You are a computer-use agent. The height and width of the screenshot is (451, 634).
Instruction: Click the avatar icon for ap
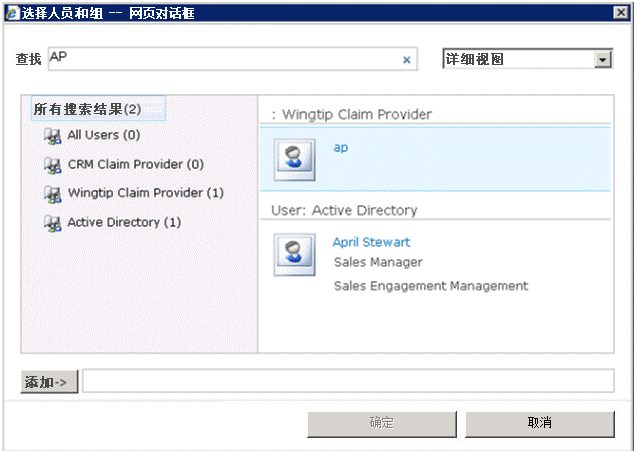294,159
